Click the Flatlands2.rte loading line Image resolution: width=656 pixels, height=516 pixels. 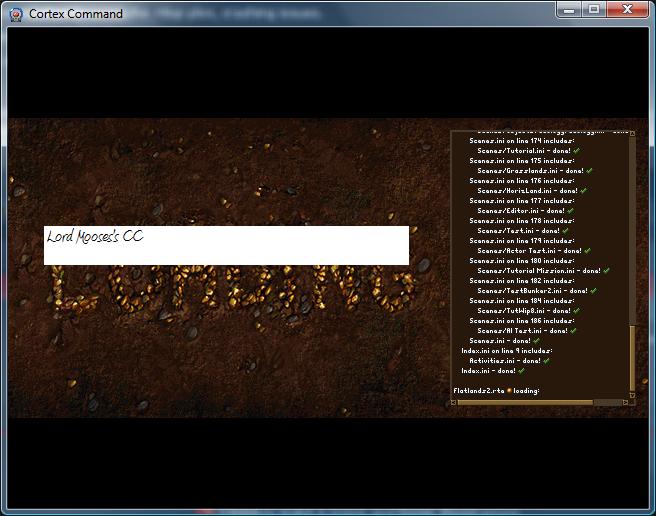495,390
